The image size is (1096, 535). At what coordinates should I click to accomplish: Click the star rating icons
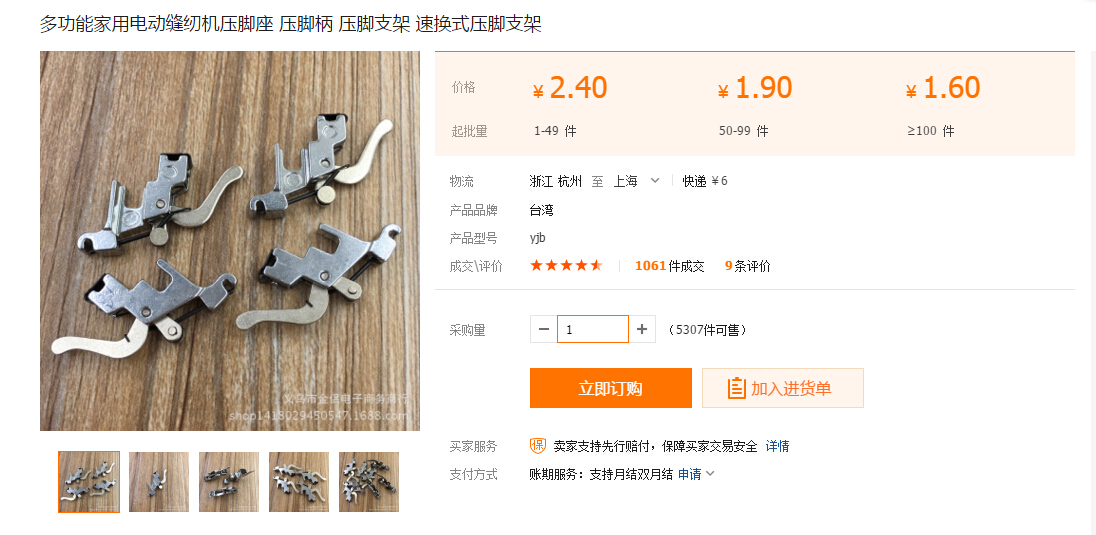(x=566, y=266)
